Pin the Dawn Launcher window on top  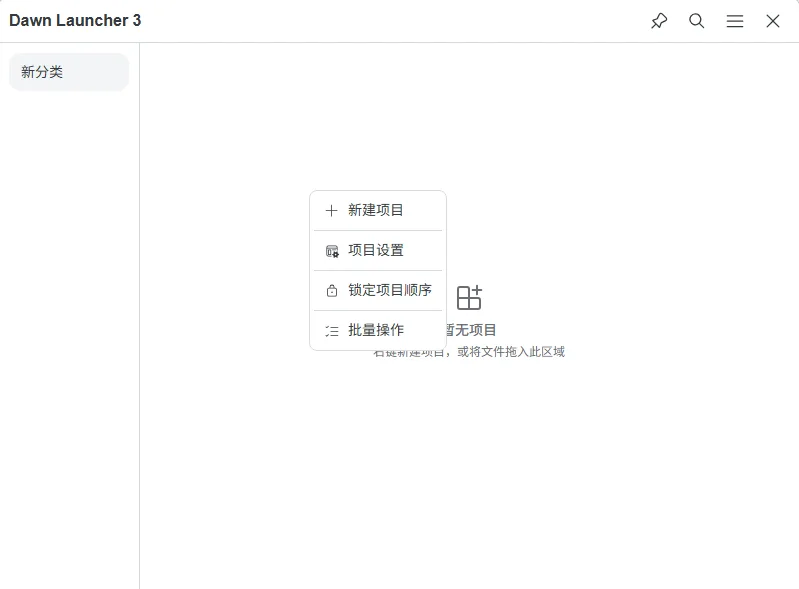pos(659,21)
